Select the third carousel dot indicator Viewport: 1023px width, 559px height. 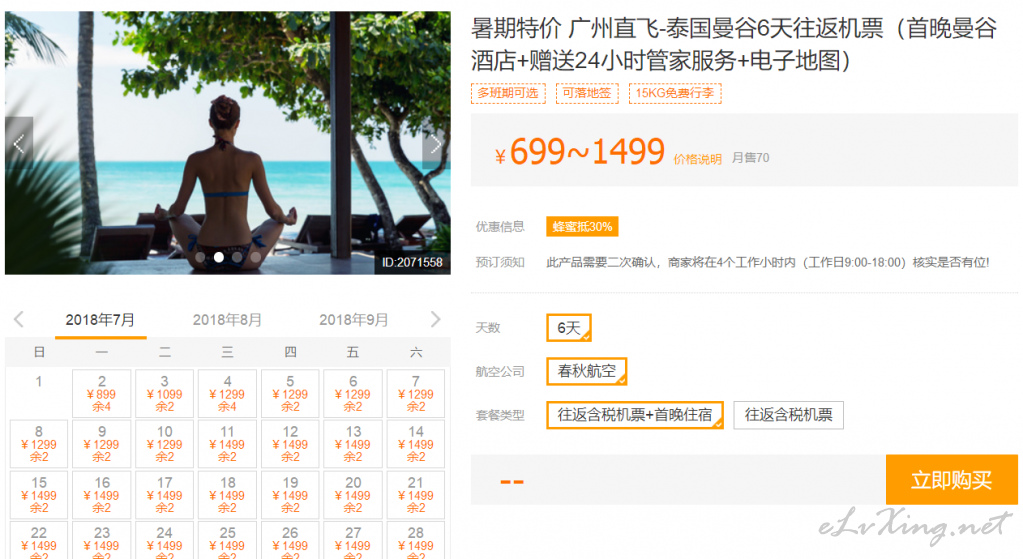[237, 257]
